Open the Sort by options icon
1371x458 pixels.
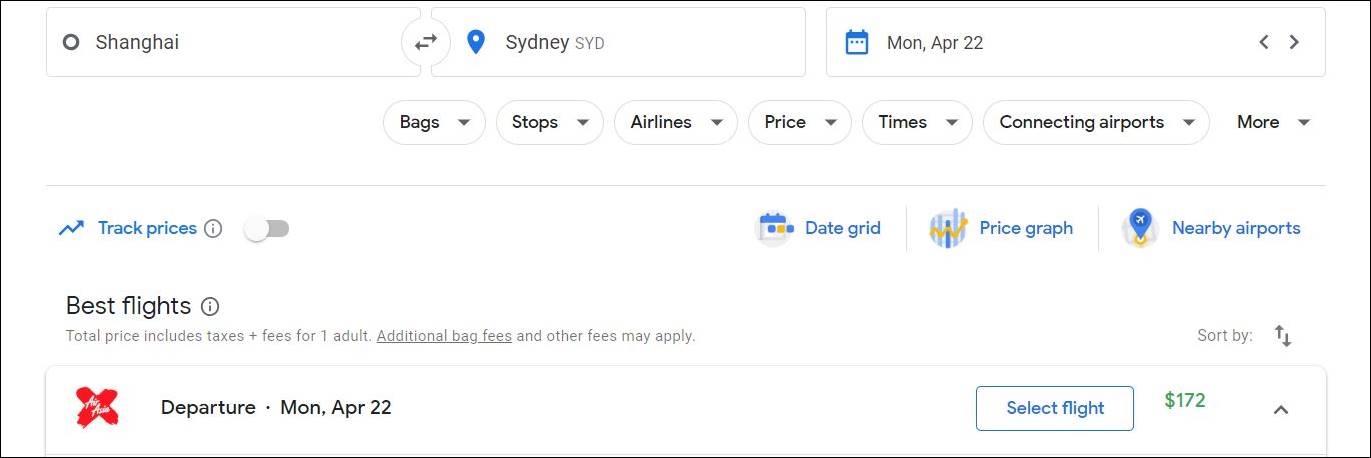point(1283,336)
